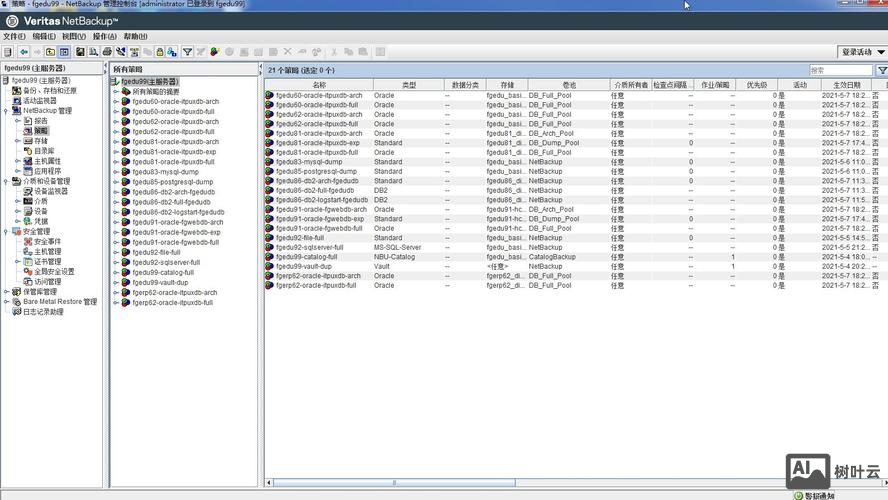Click the funnel filter icon in the toolbar
The image size is (888, 500).
(x=186, y=52)
